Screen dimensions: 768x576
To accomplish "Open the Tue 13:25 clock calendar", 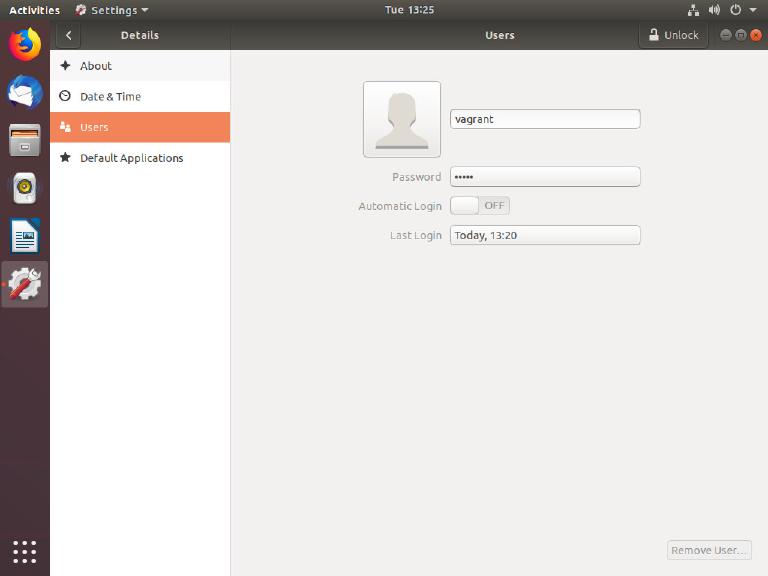I will 409,10.
